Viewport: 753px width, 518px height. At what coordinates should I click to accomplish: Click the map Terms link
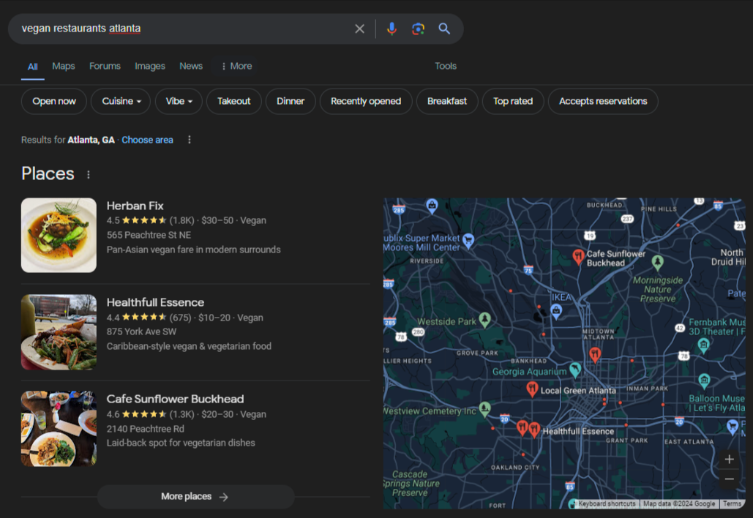pyautogui.click(x=732, y=504)
